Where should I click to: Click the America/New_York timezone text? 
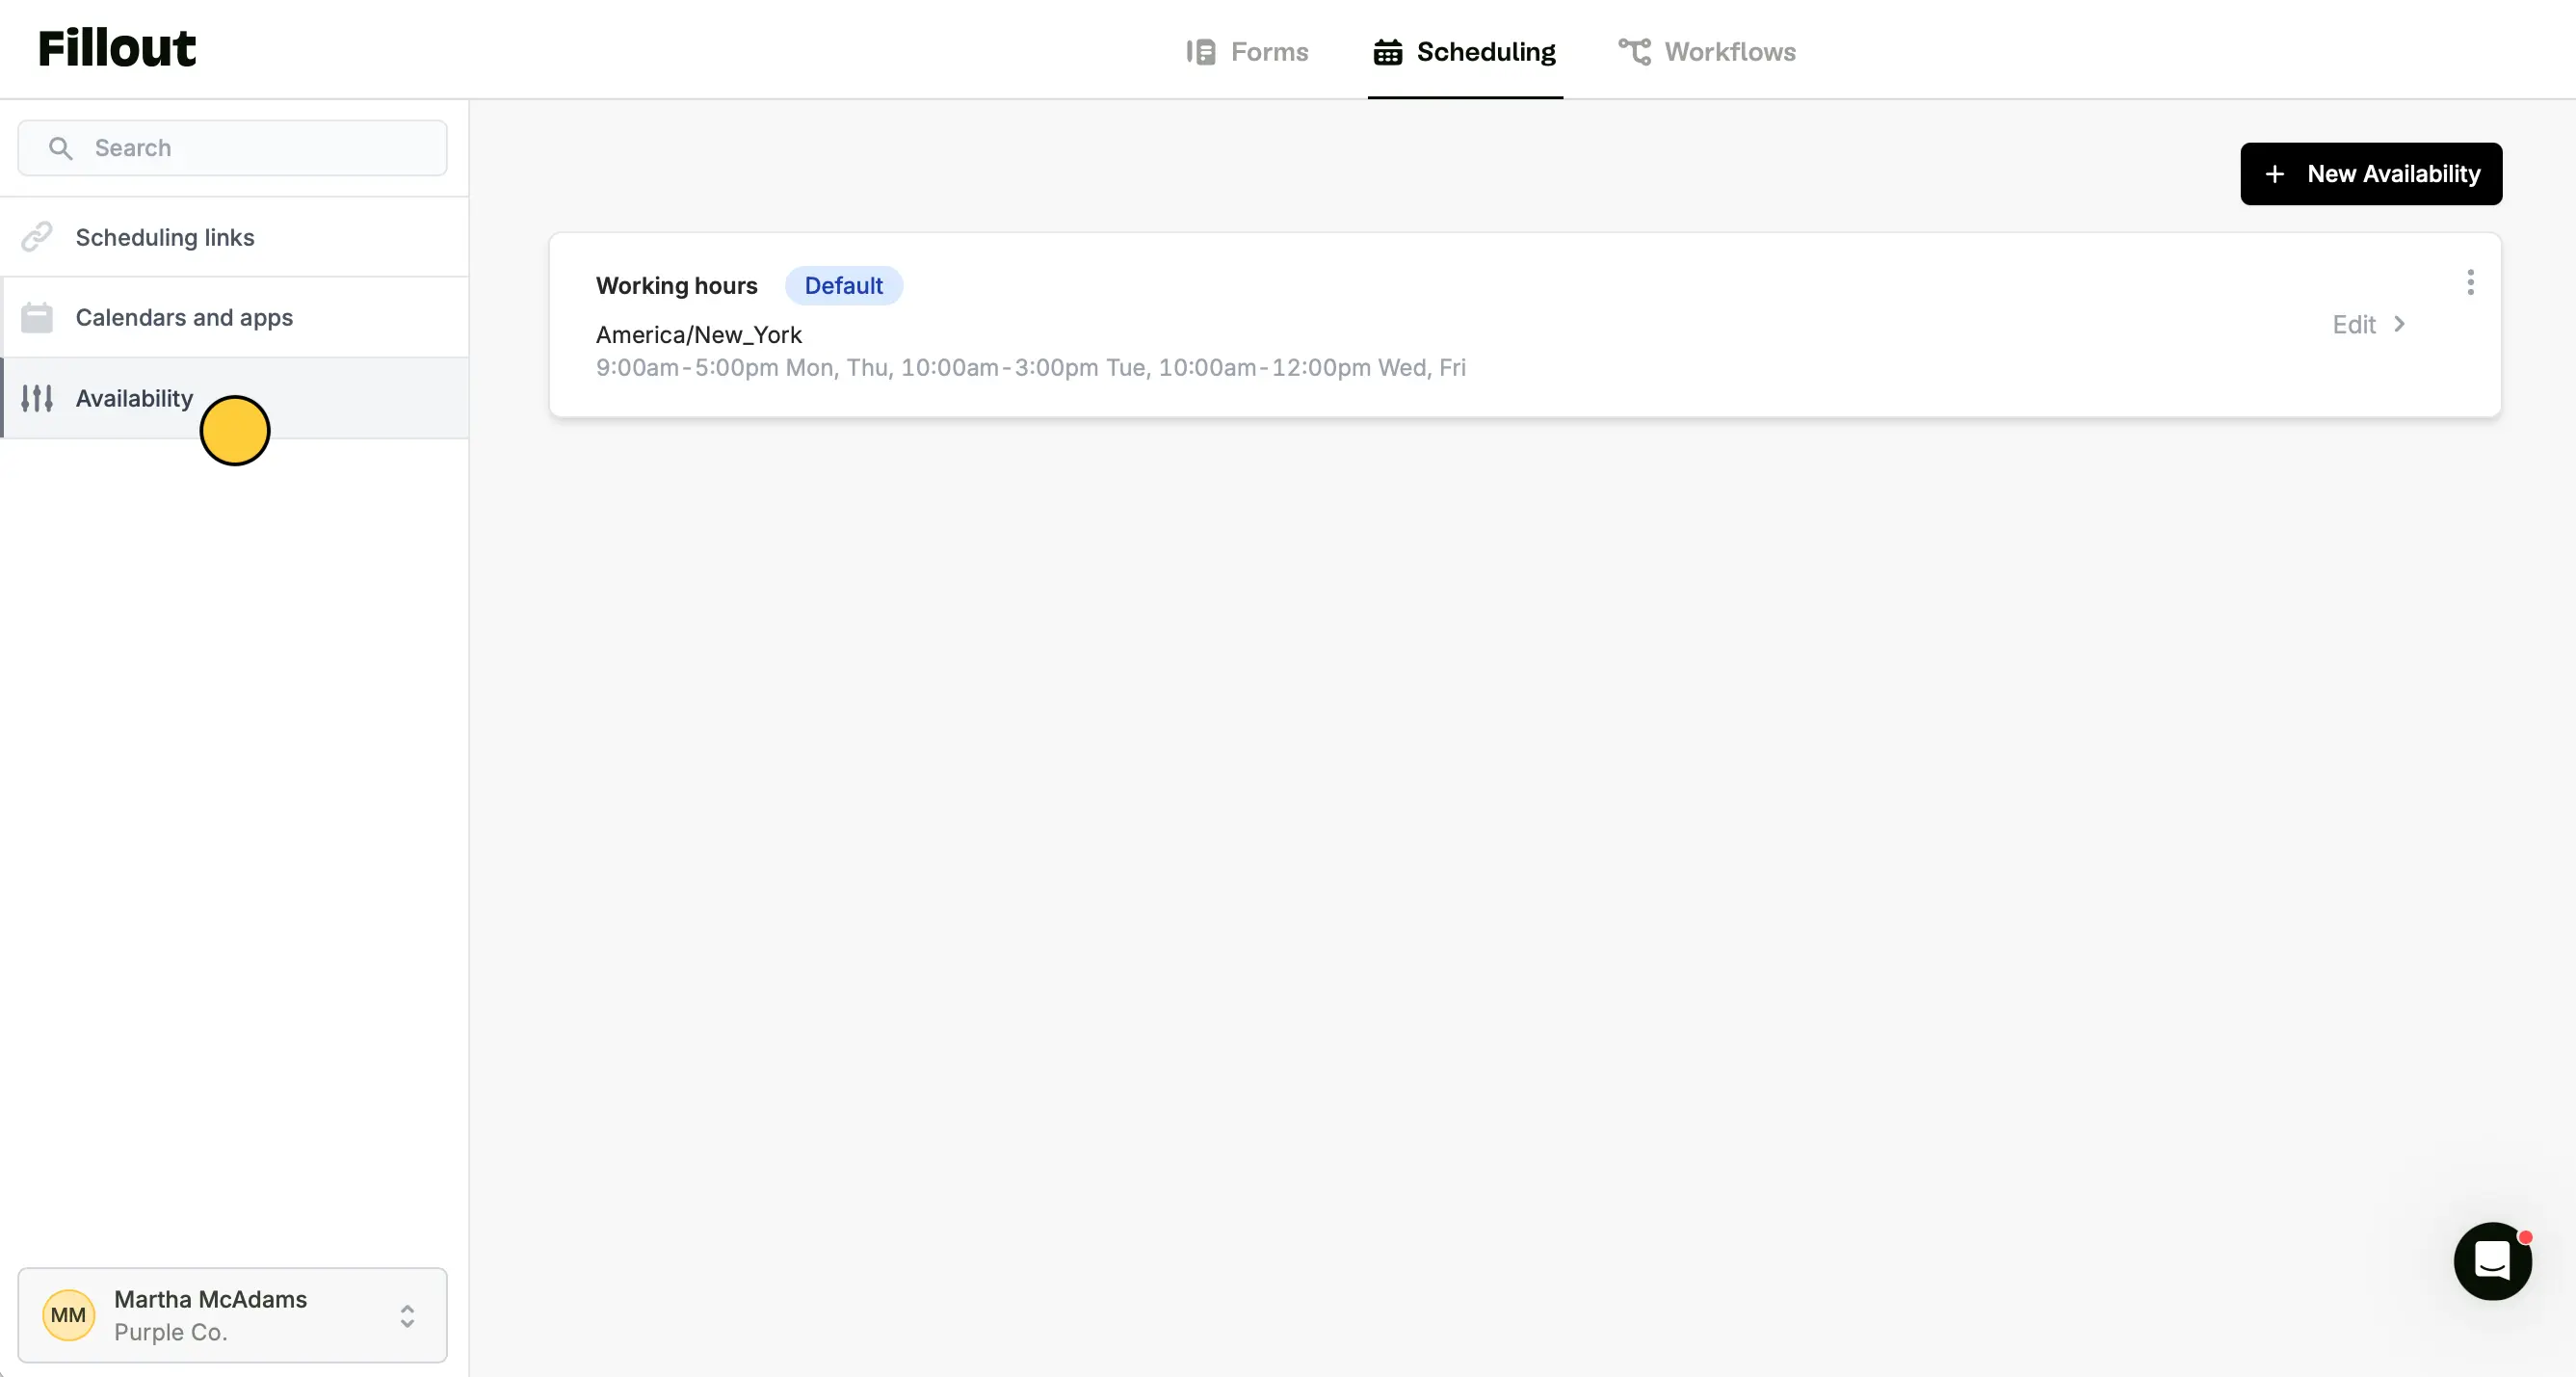coord(699,335)
